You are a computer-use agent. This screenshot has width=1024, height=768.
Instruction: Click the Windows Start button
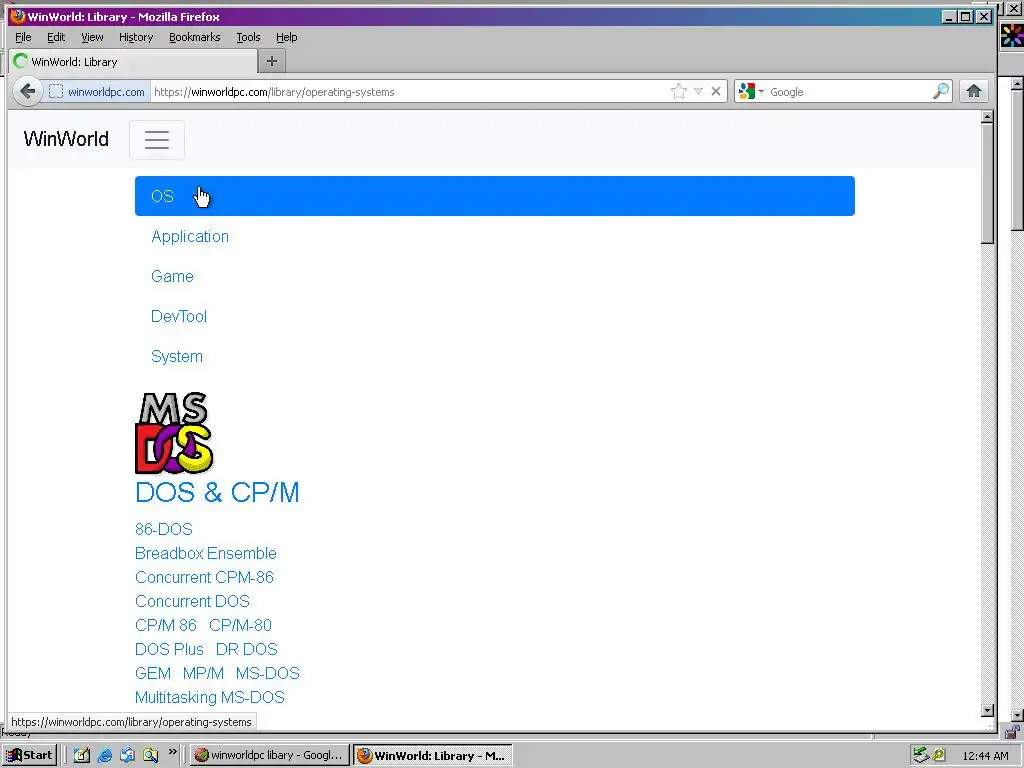coord(30,755)
